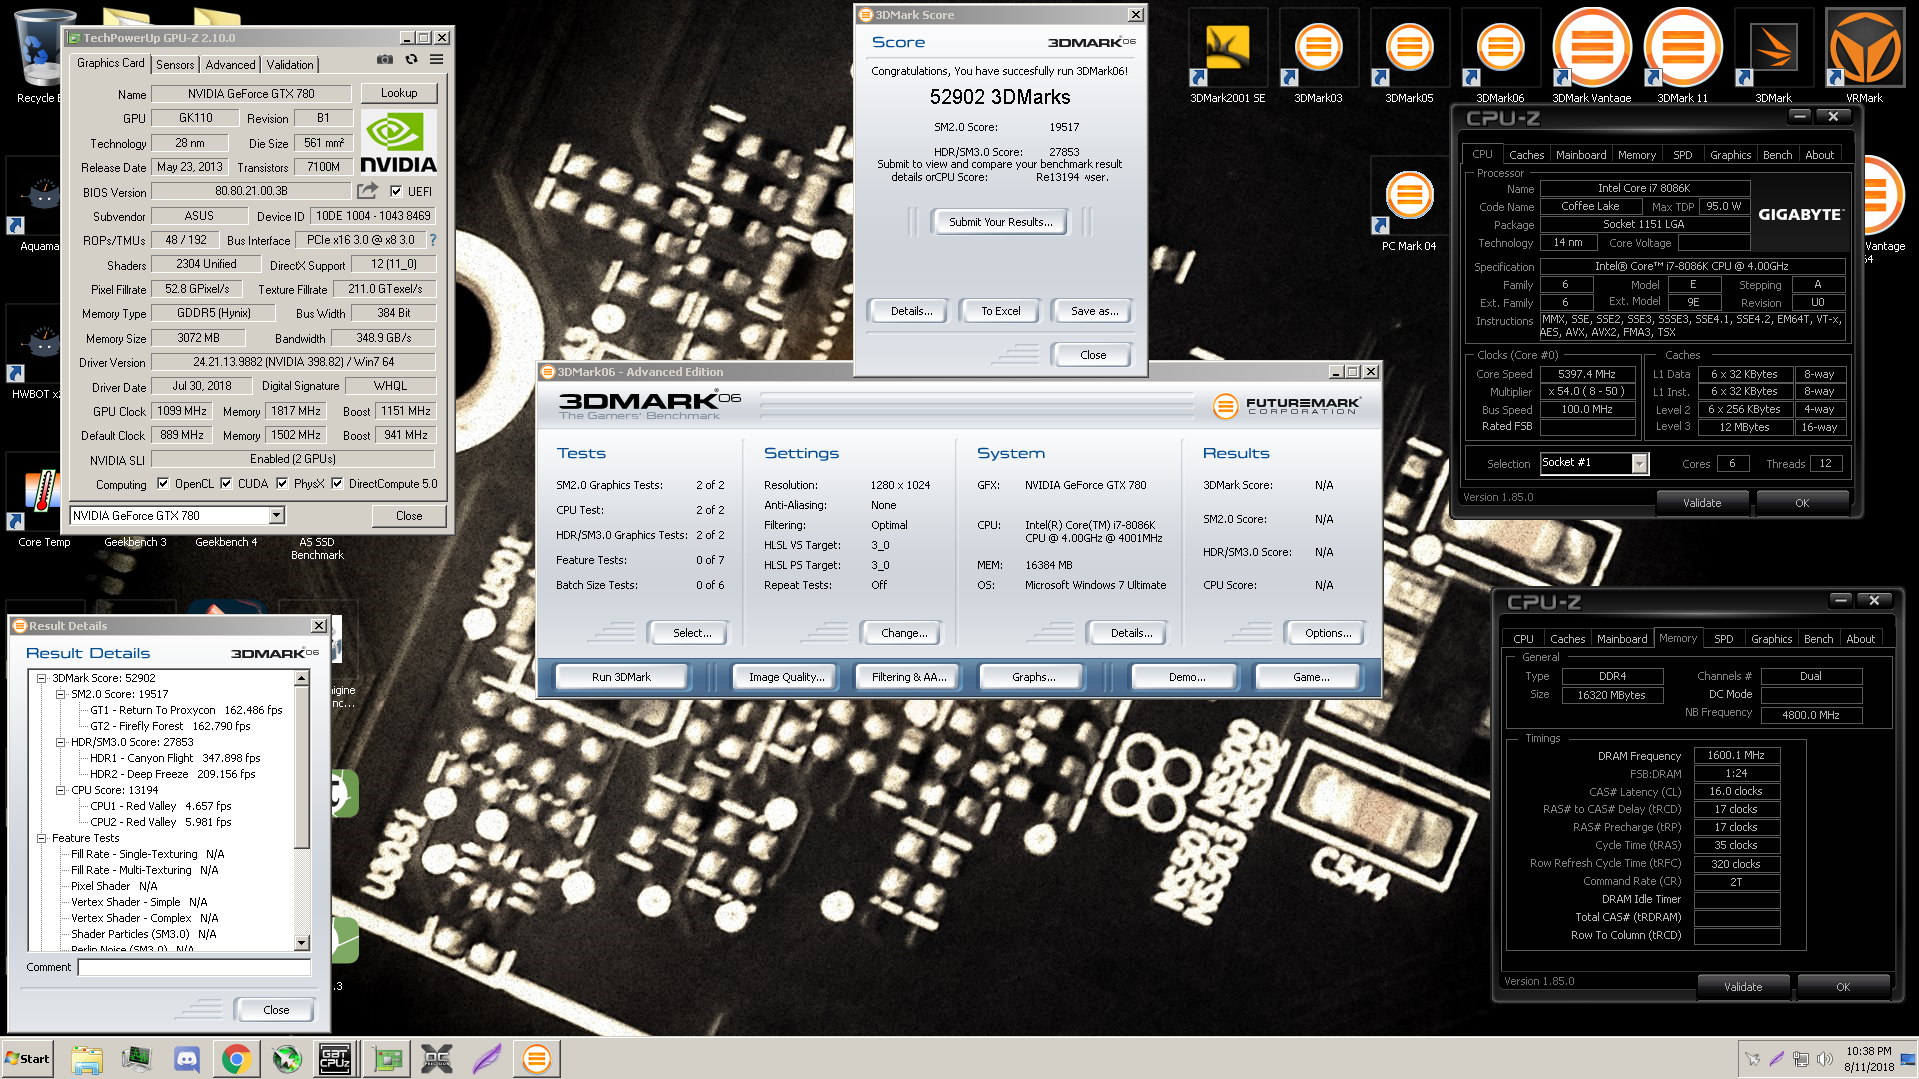Image resolution: width=1919 pixels, height=1079 pixels.
Task: Click the GPU-Z taskbar icon
Action: tap(386, 1059)
